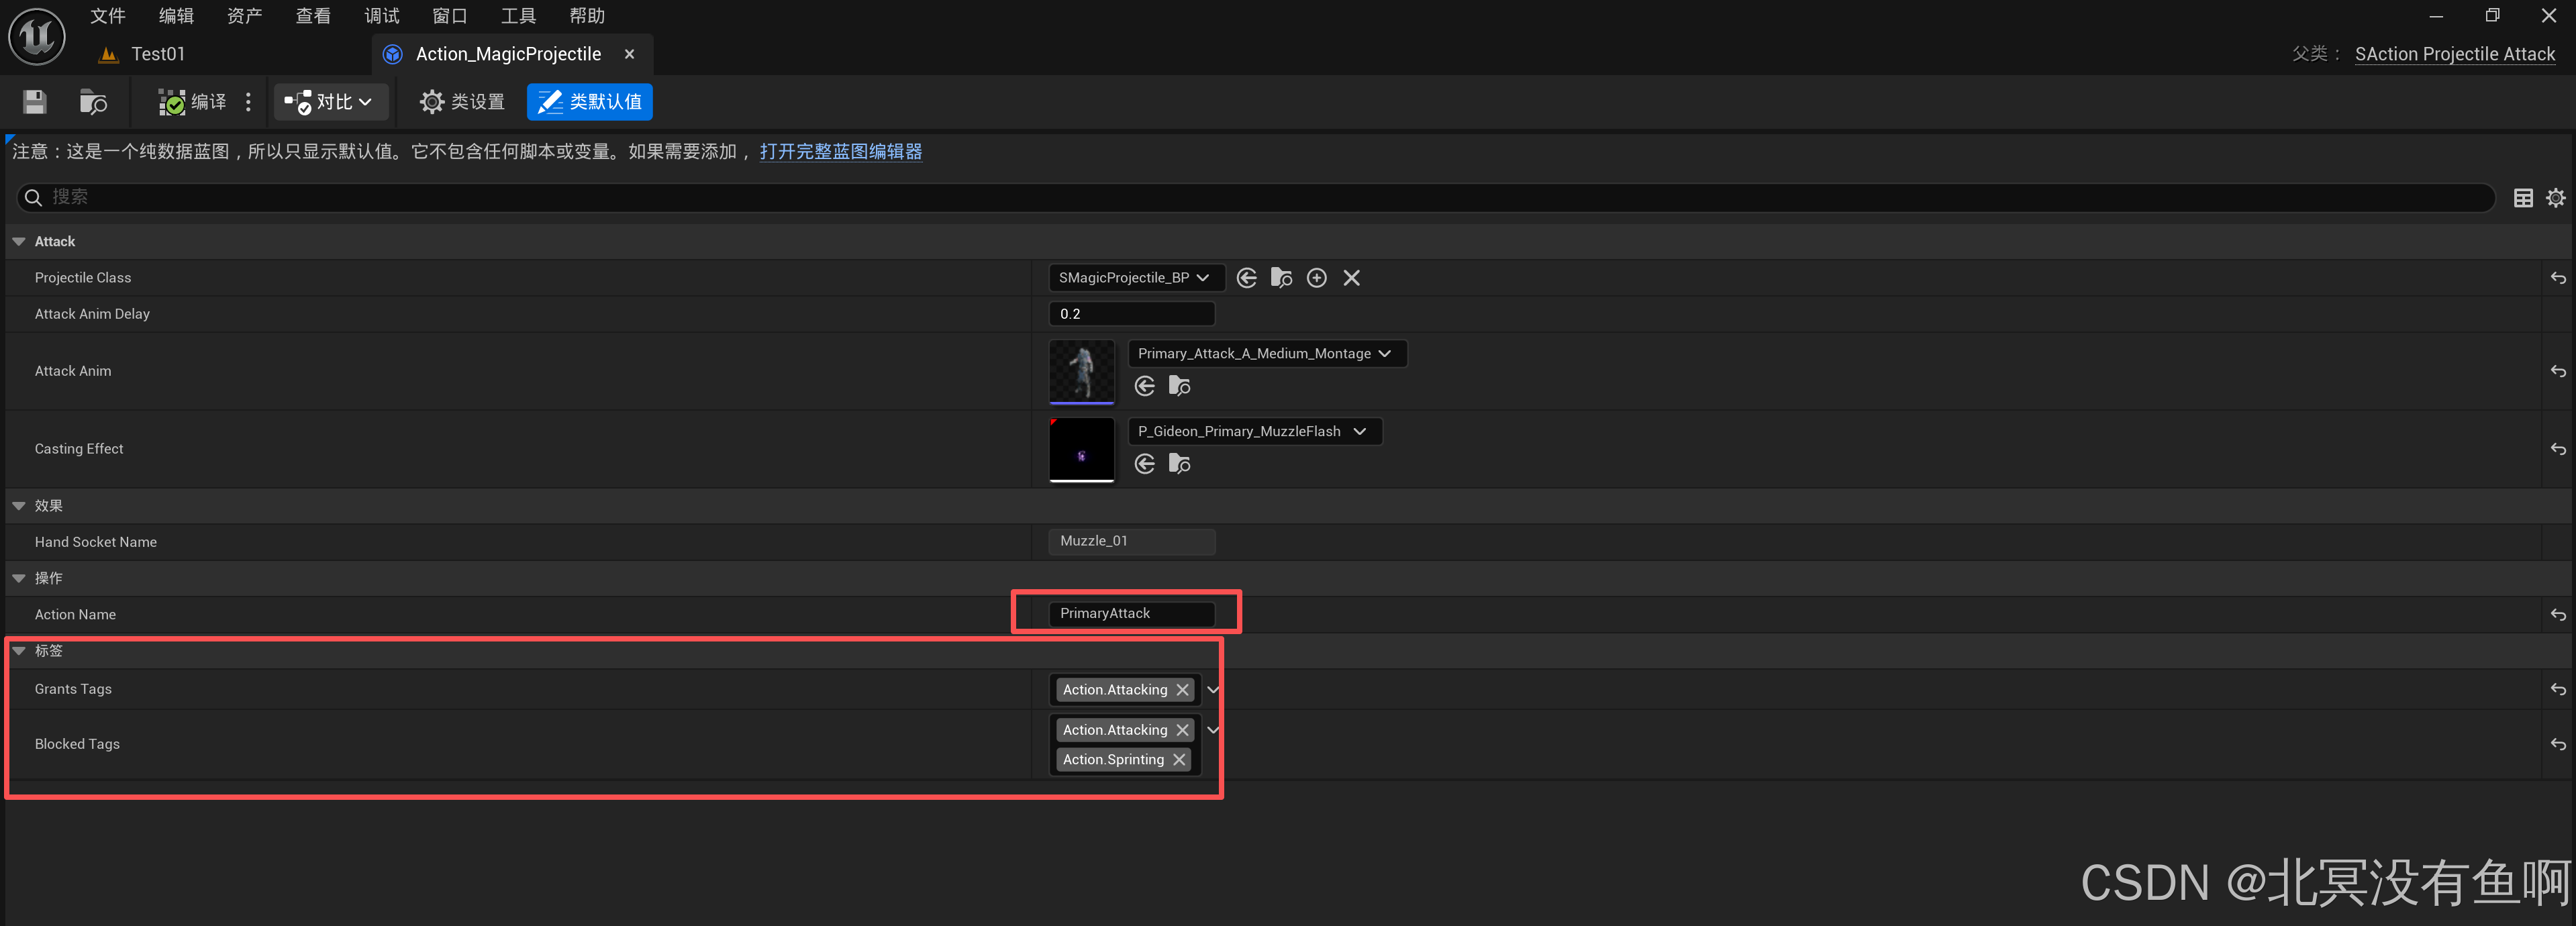The width and height of the screenshot is (2576, 926).
Task: Switch to the Test01 tab
Action: 157,54
